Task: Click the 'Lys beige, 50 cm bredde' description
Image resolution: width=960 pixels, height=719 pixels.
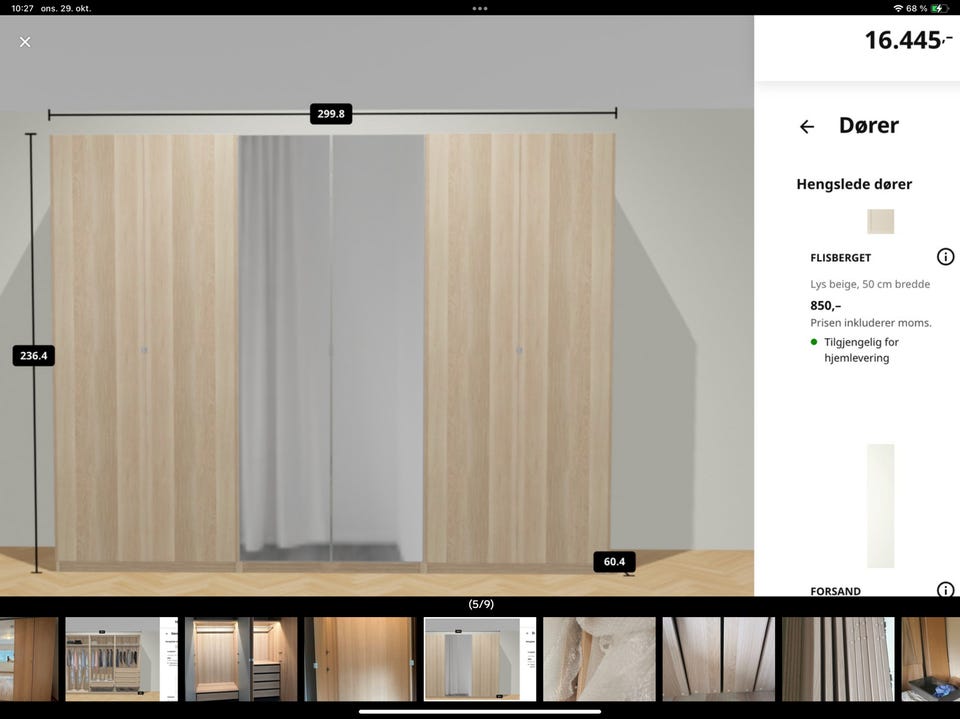Action: (870, 284)
